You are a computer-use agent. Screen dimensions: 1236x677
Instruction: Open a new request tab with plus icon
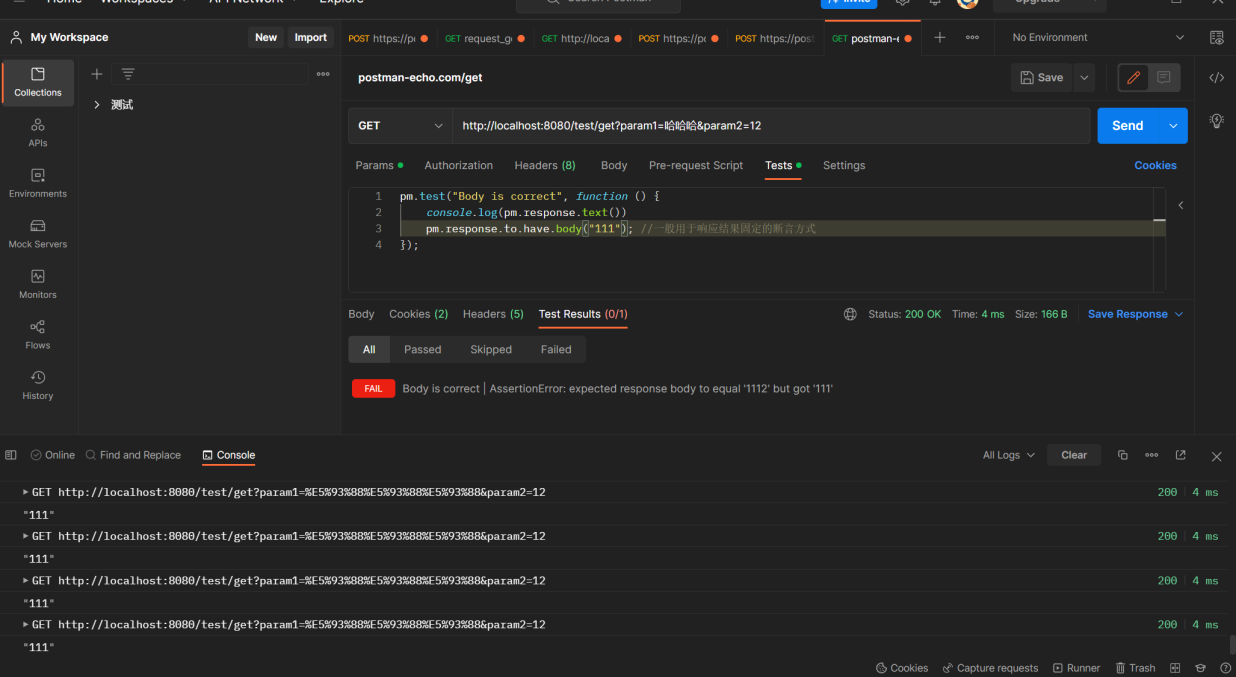click(939, 38)
